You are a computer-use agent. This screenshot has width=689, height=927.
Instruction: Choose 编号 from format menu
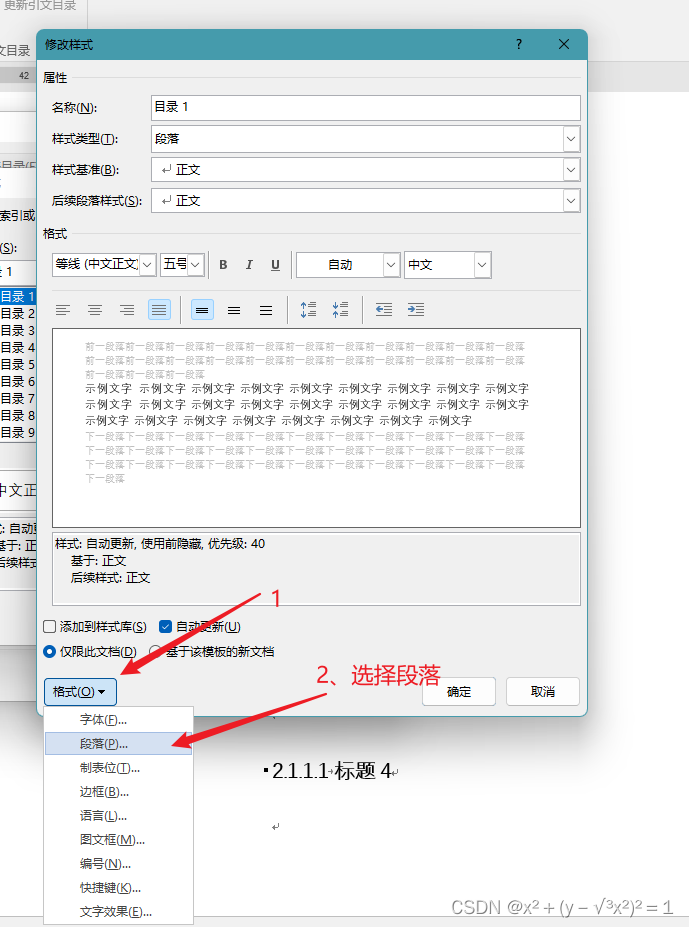pyautogui.click(x=119, y=864)
